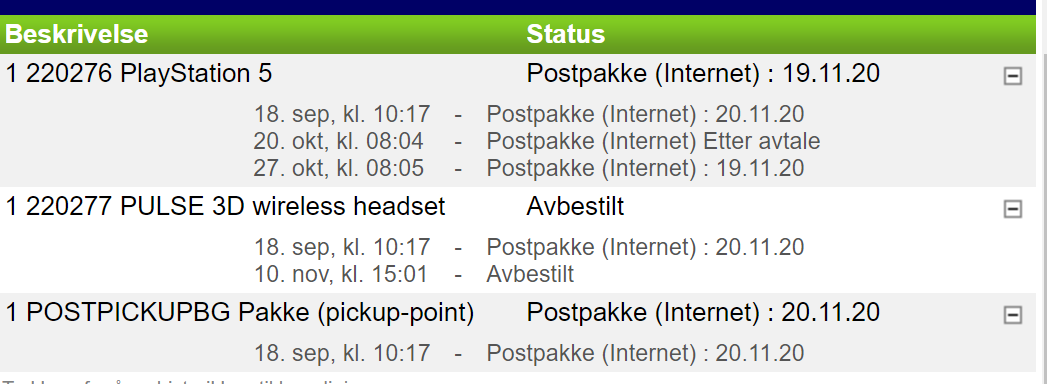Click the 27. okt entry Postpakke 19.11.20
This screenshot has height=384, width=1047.
pos(645,168)
